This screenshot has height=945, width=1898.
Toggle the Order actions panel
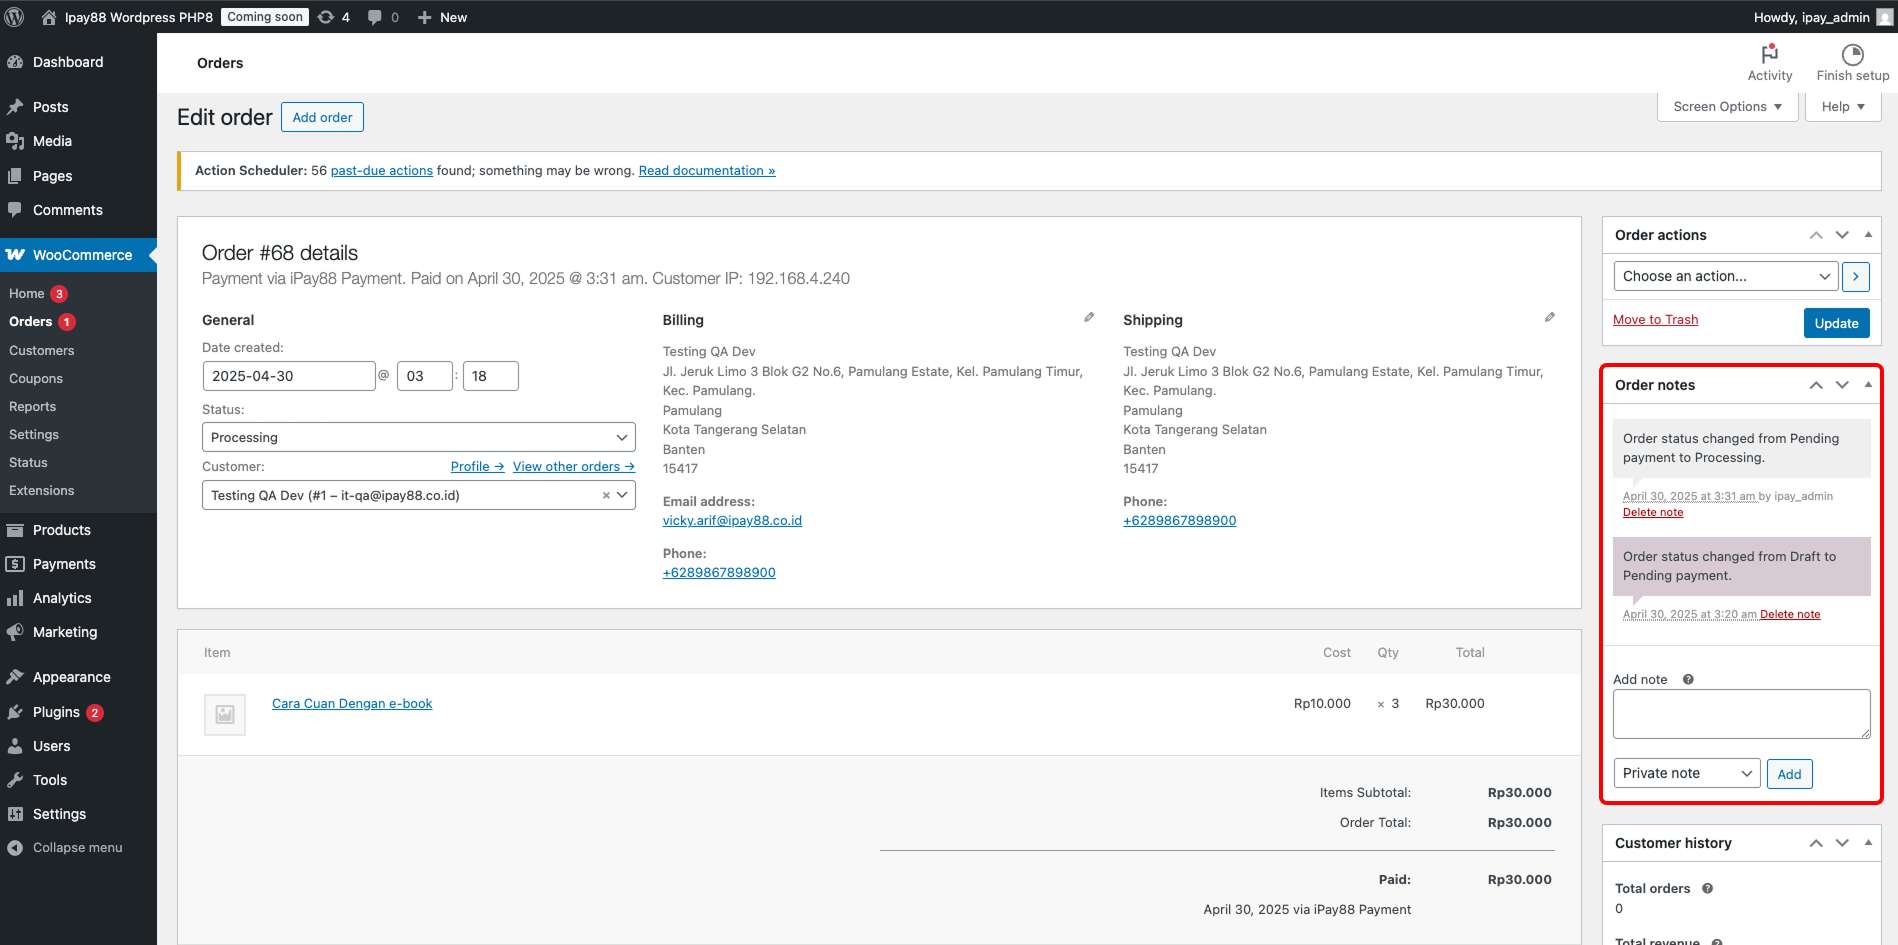coord(1868,235)
